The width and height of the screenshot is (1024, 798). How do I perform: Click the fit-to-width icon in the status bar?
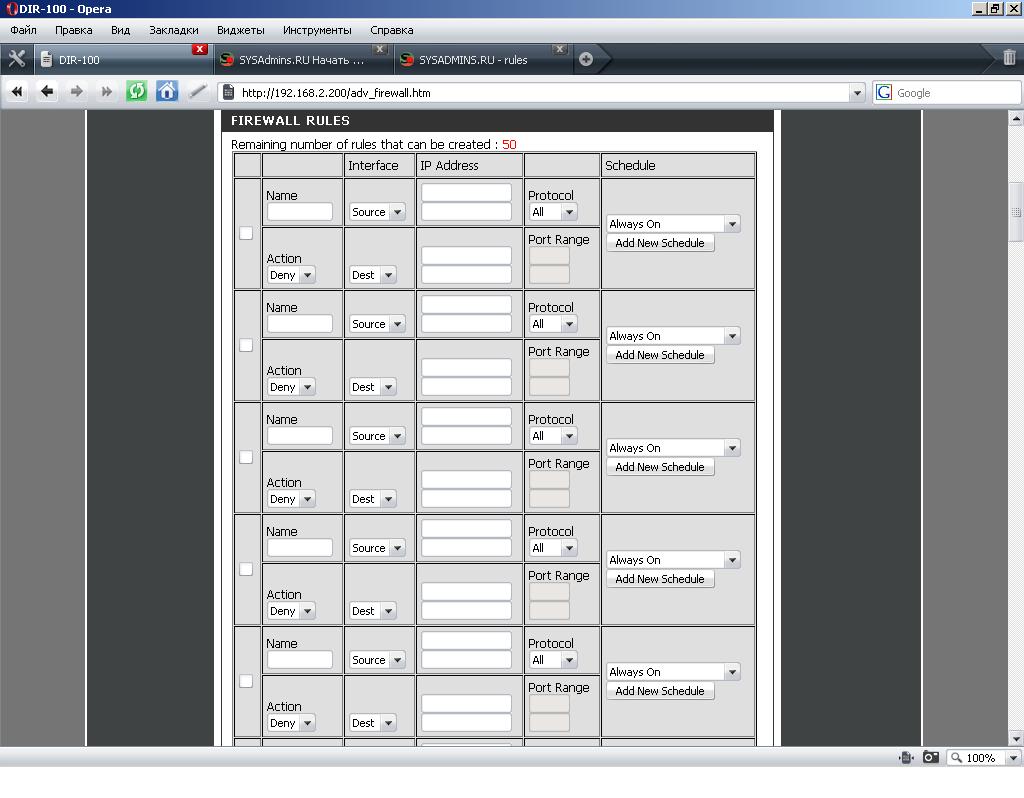(906, 758)
